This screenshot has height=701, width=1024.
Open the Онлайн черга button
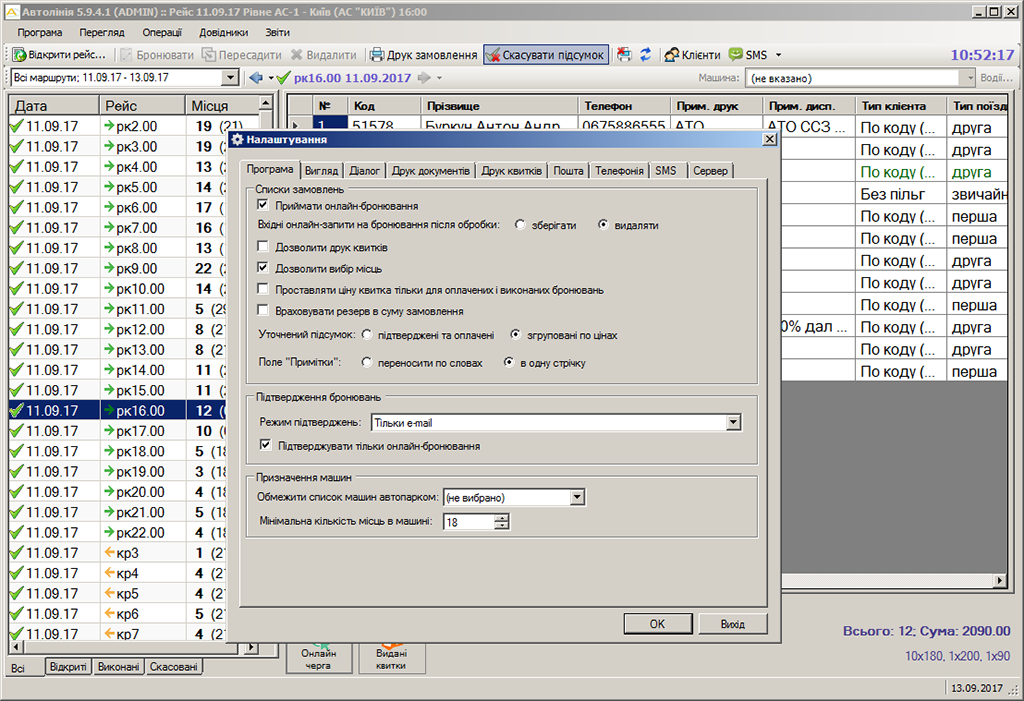coord(319,658)
